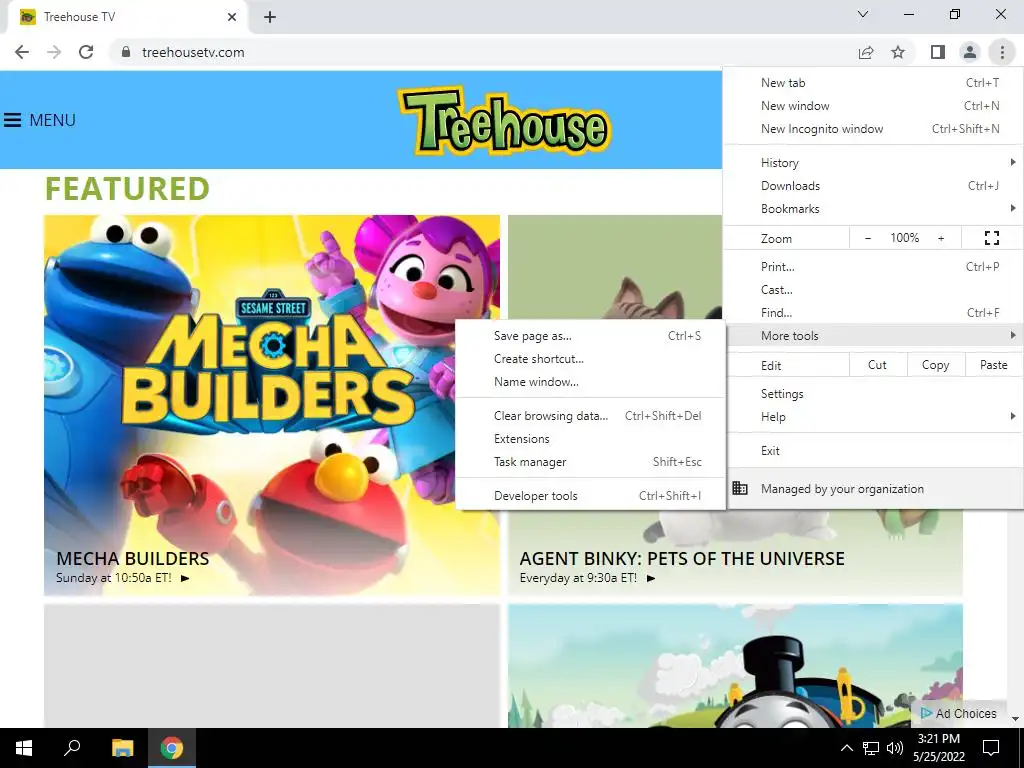The width and height of the screenshot is (1024, 768).
Task: Select Cast... from the menu
Action: tap(873, 289)
